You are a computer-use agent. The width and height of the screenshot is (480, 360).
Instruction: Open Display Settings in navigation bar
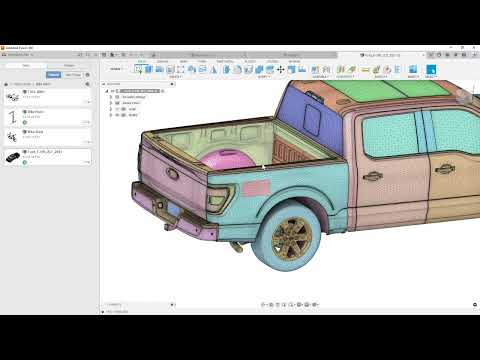[299, 304]
